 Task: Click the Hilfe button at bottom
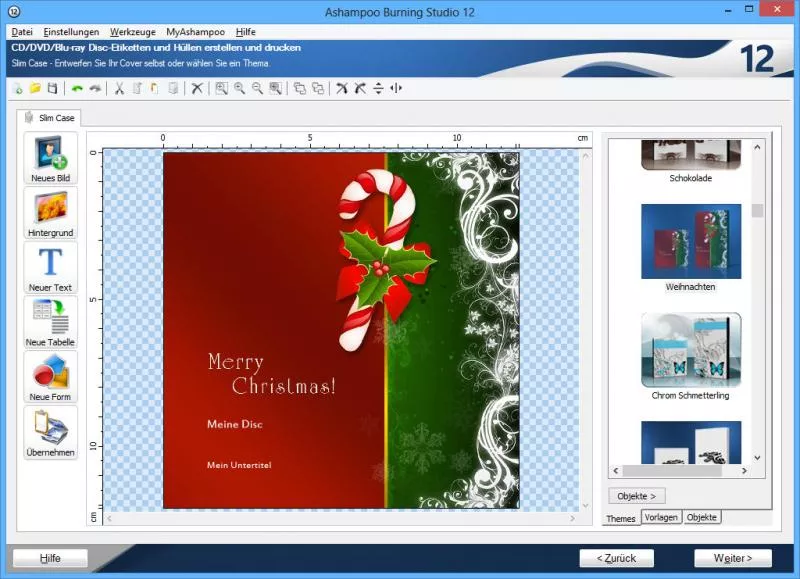pos(50,558)
